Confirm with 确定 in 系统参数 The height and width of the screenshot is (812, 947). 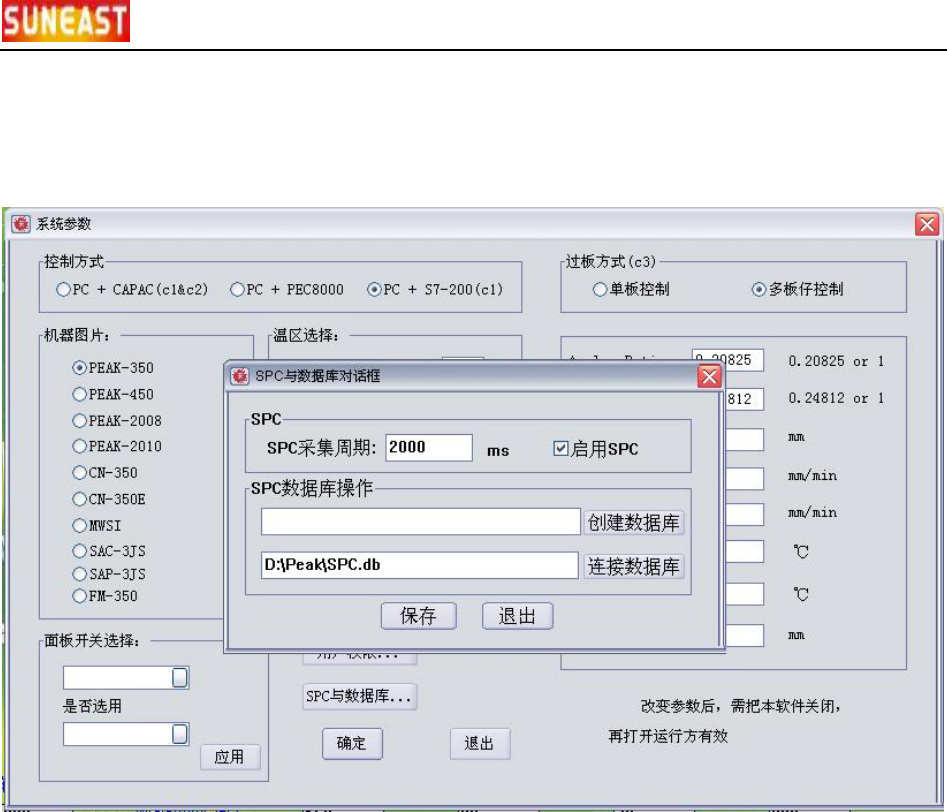click(352, 744)
